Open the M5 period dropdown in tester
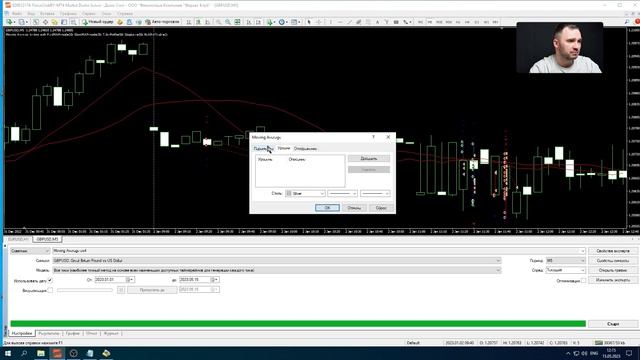Image resolution: width=640 pixels, height=360 pixels. tap(565, 260)
